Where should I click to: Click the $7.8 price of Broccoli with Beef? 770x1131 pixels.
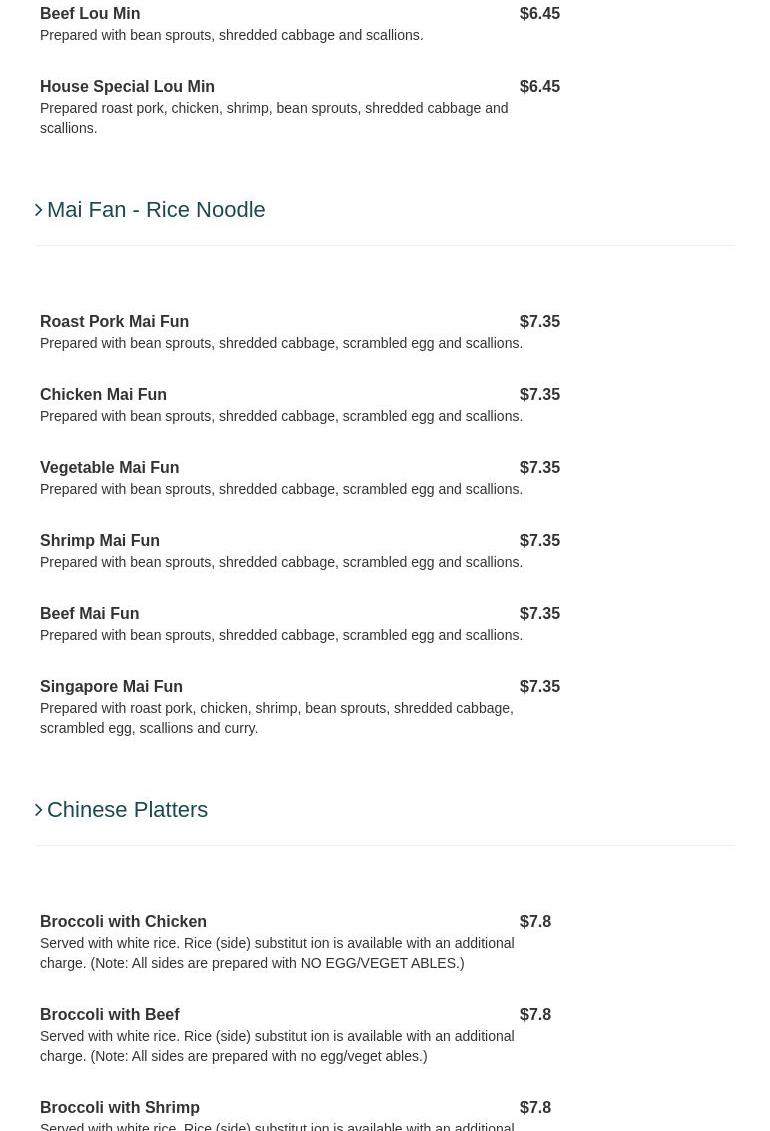point(535,1015)
